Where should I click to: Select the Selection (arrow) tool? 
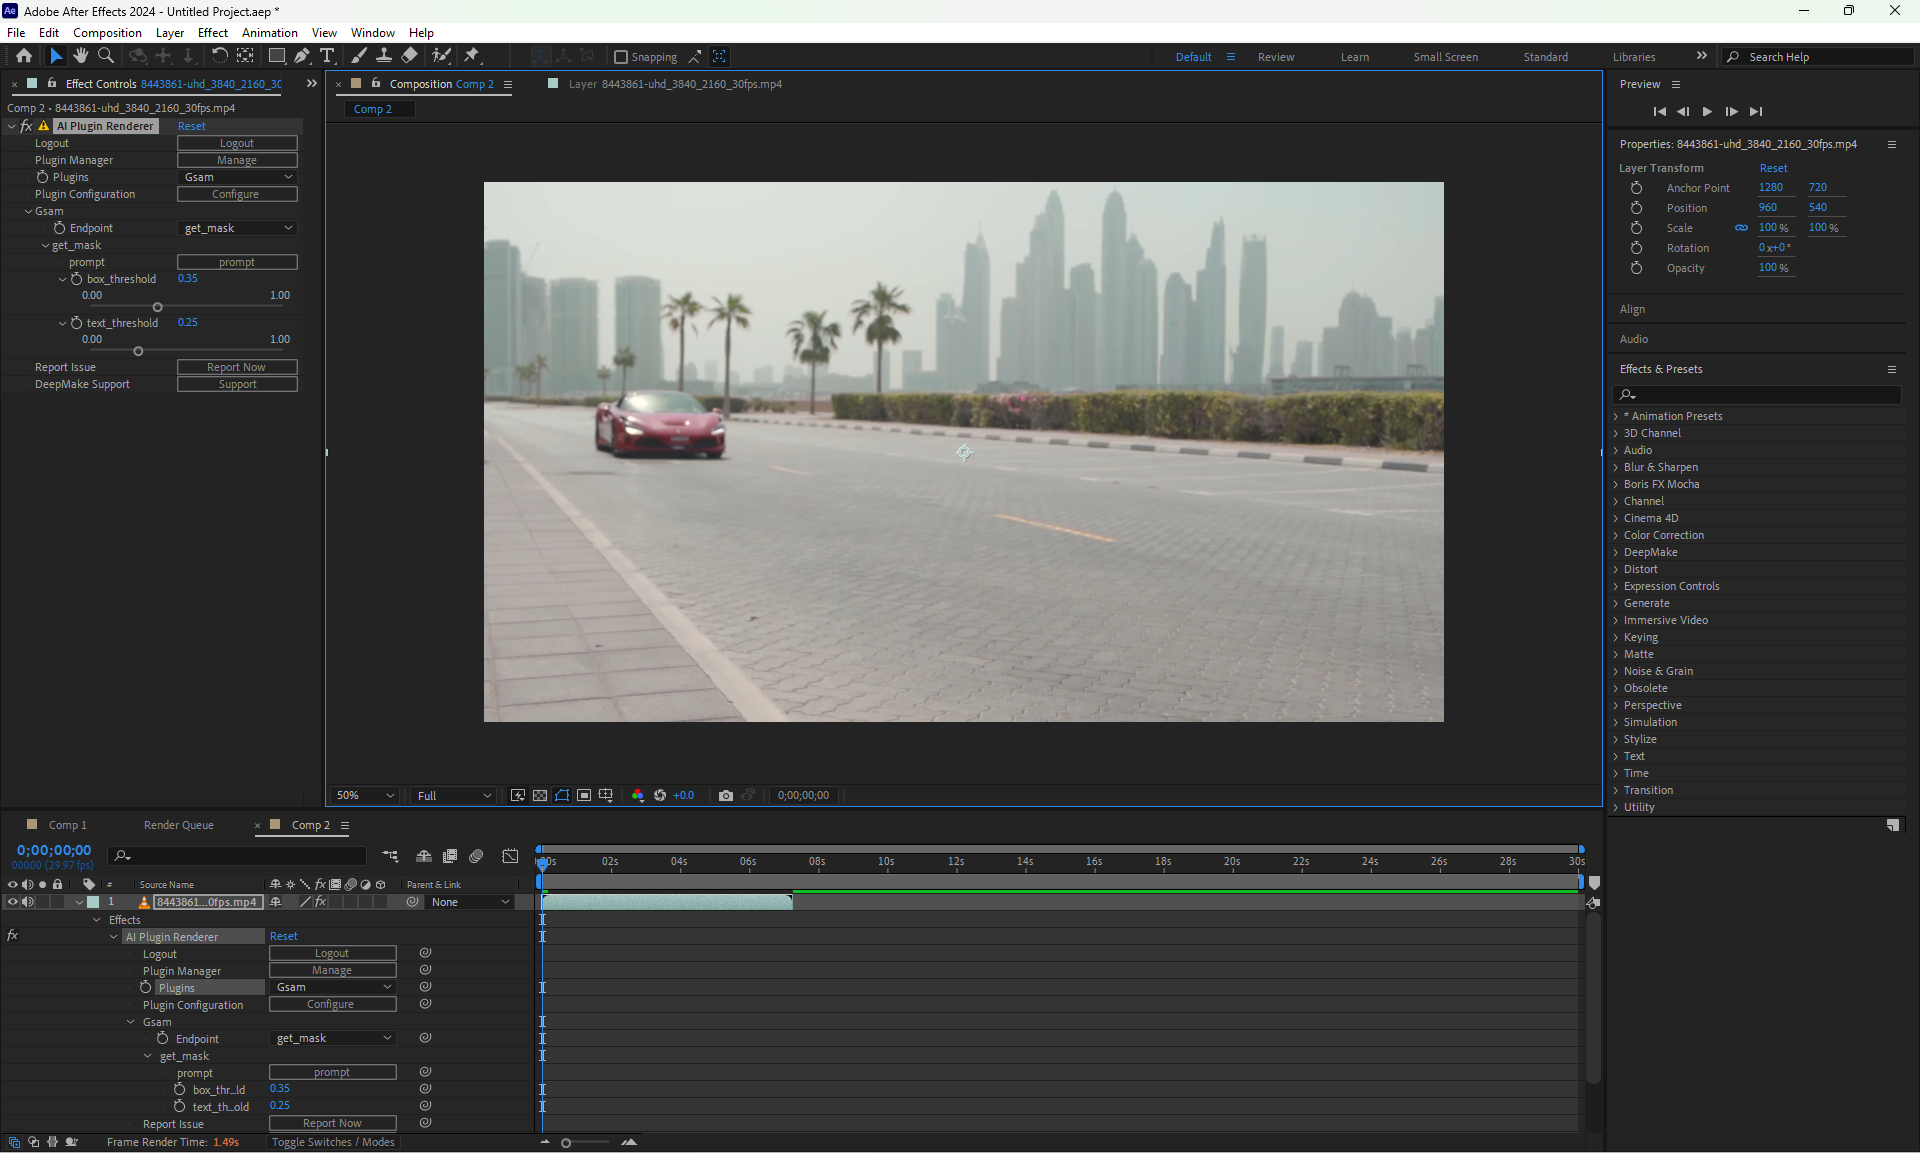pyautogui.click(x=56, y=56)
